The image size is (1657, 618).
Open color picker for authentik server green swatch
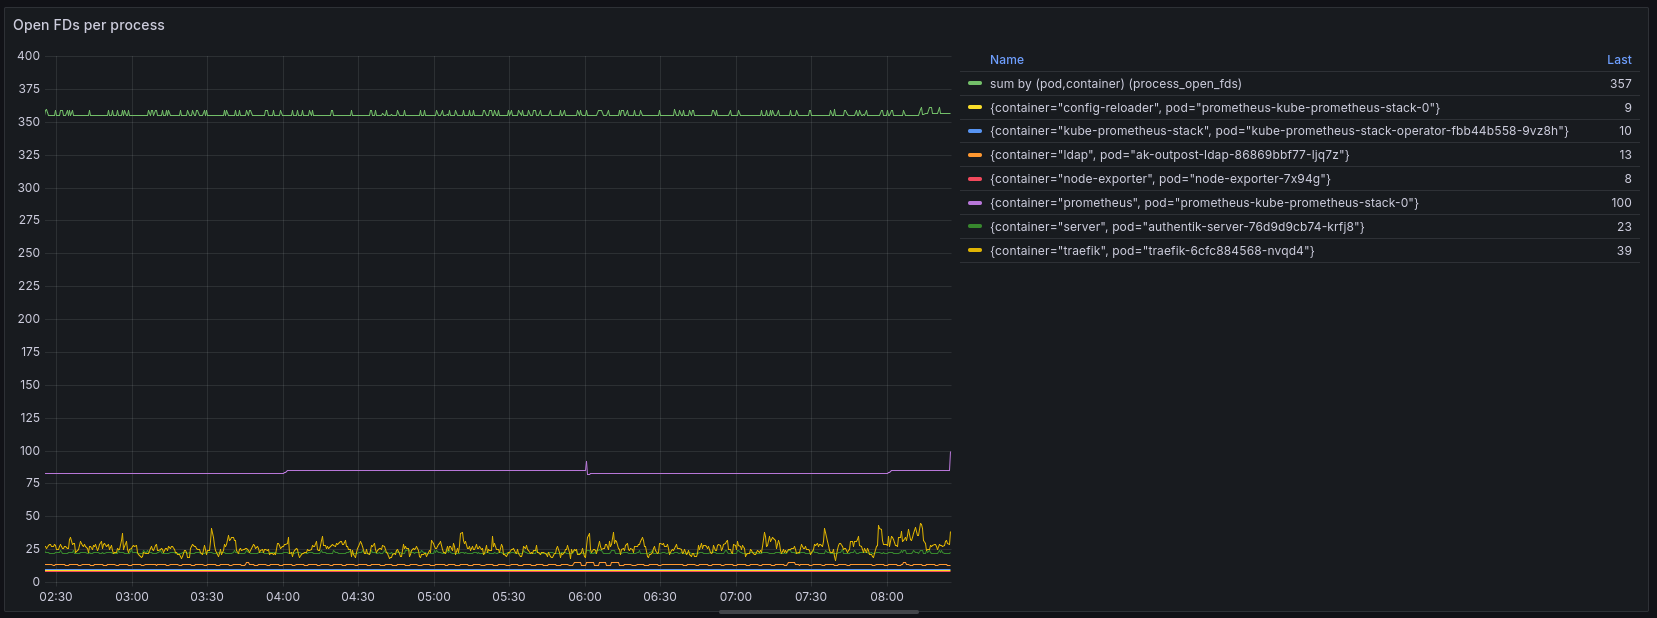(x=975, y=227)
